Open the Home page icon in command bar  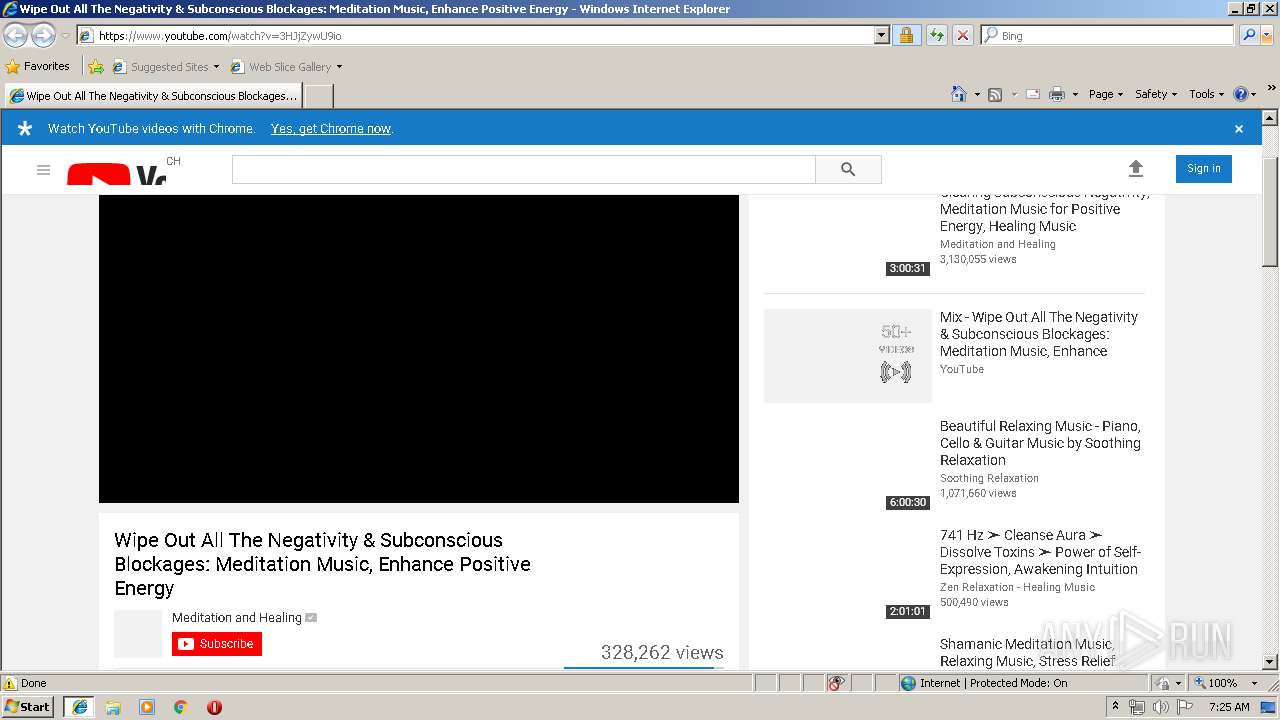coord(959,94)
